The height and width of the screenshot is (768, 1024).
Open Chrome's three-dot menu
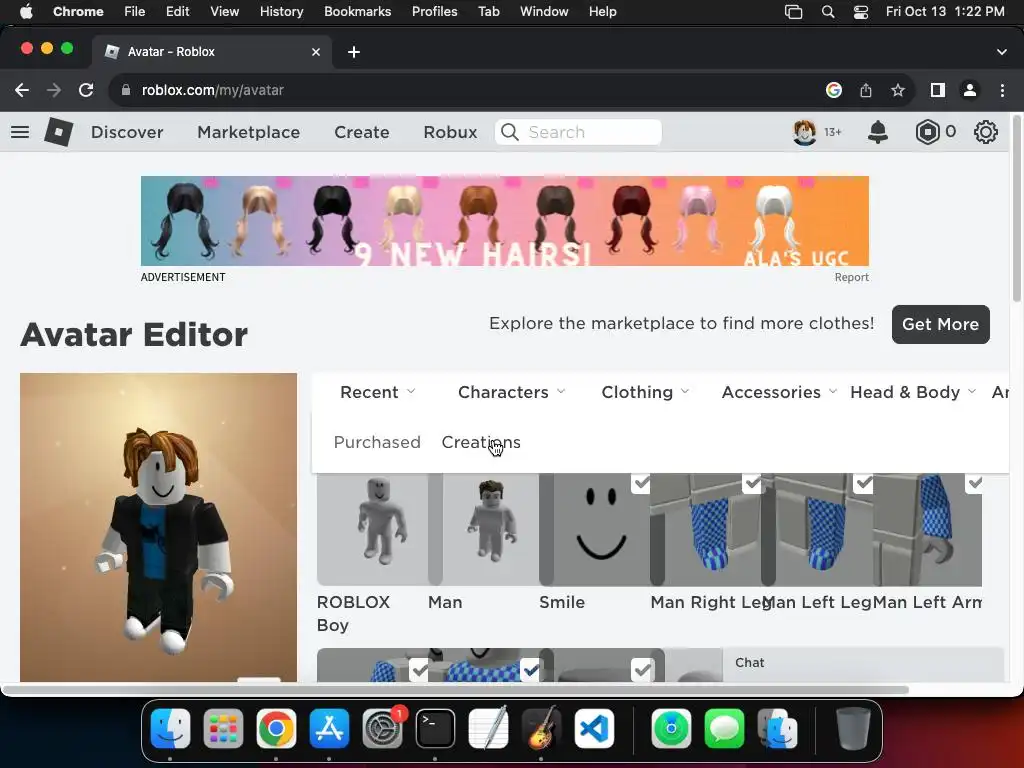[1002, 90]
